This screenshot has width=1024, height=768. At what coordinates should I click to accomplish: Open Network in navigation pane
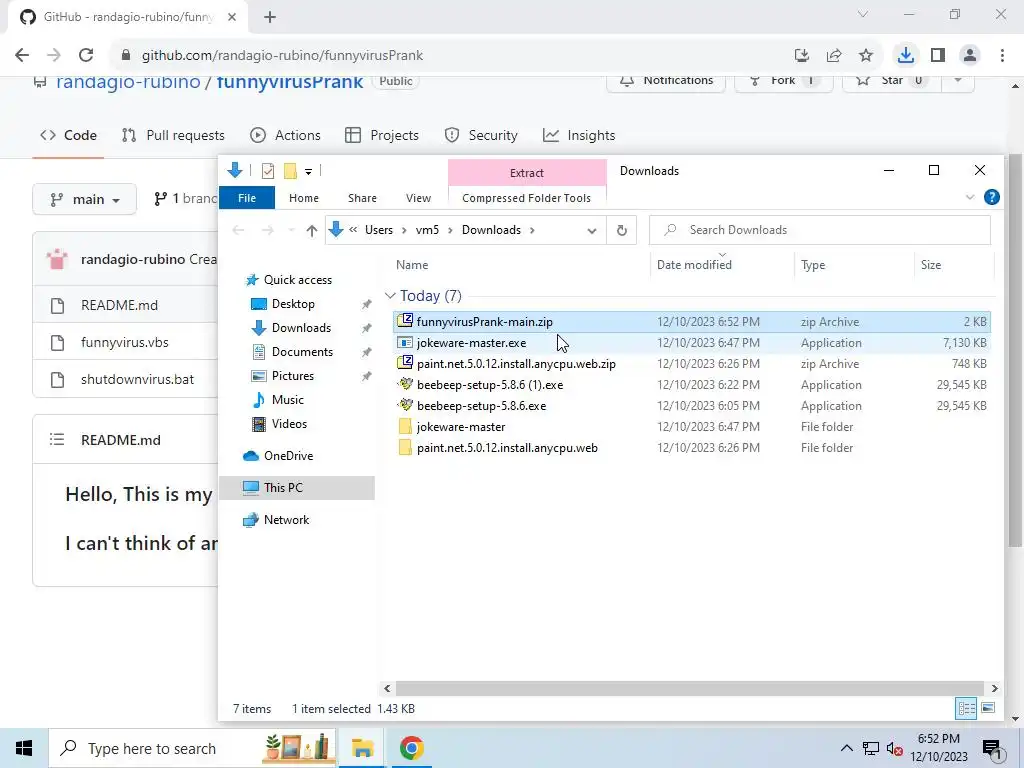coord(287,520)
